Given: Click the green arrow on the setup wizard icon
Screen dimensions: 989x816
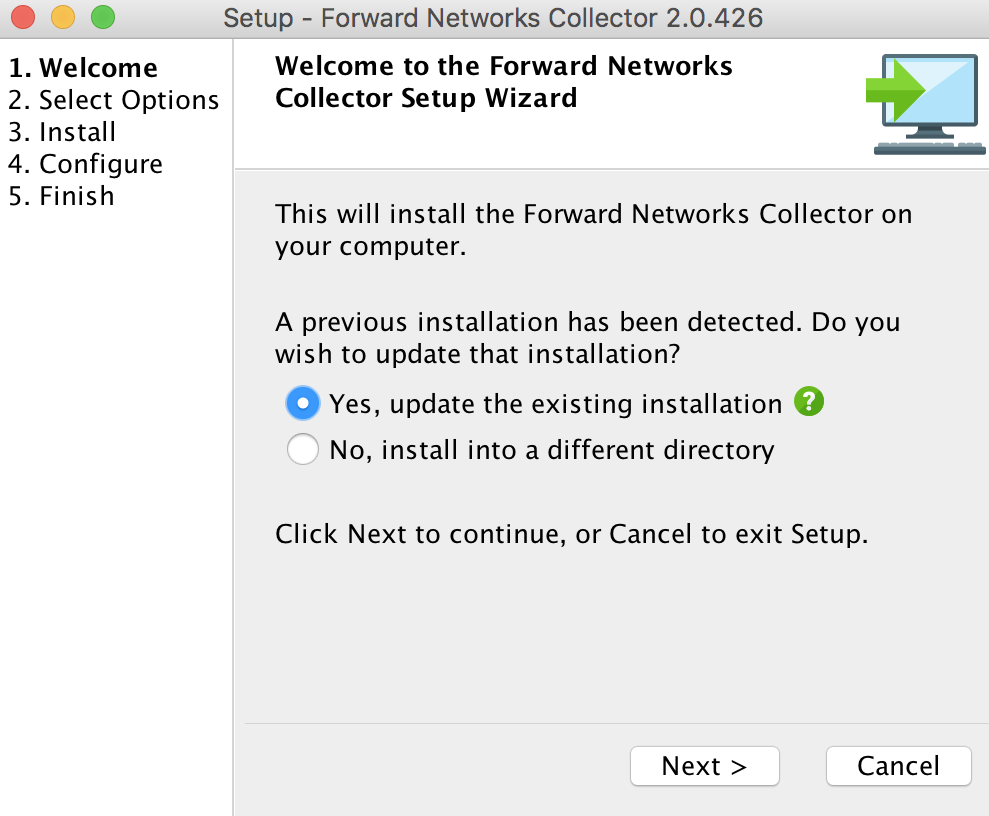Looking at the screenshot, I should [x=898, y=90].
